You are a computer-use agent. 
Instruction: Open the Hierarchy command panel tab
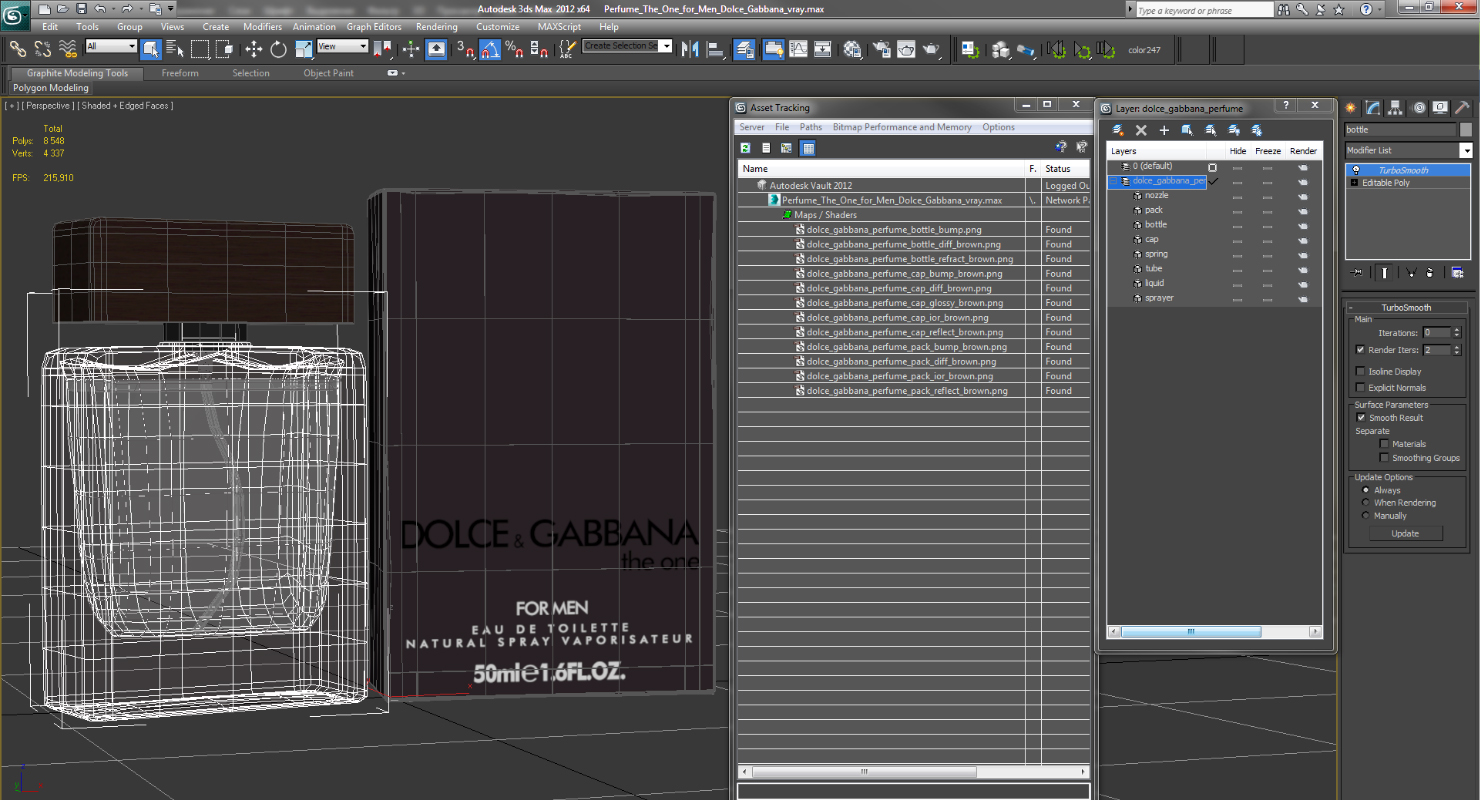coord(1396,108)
